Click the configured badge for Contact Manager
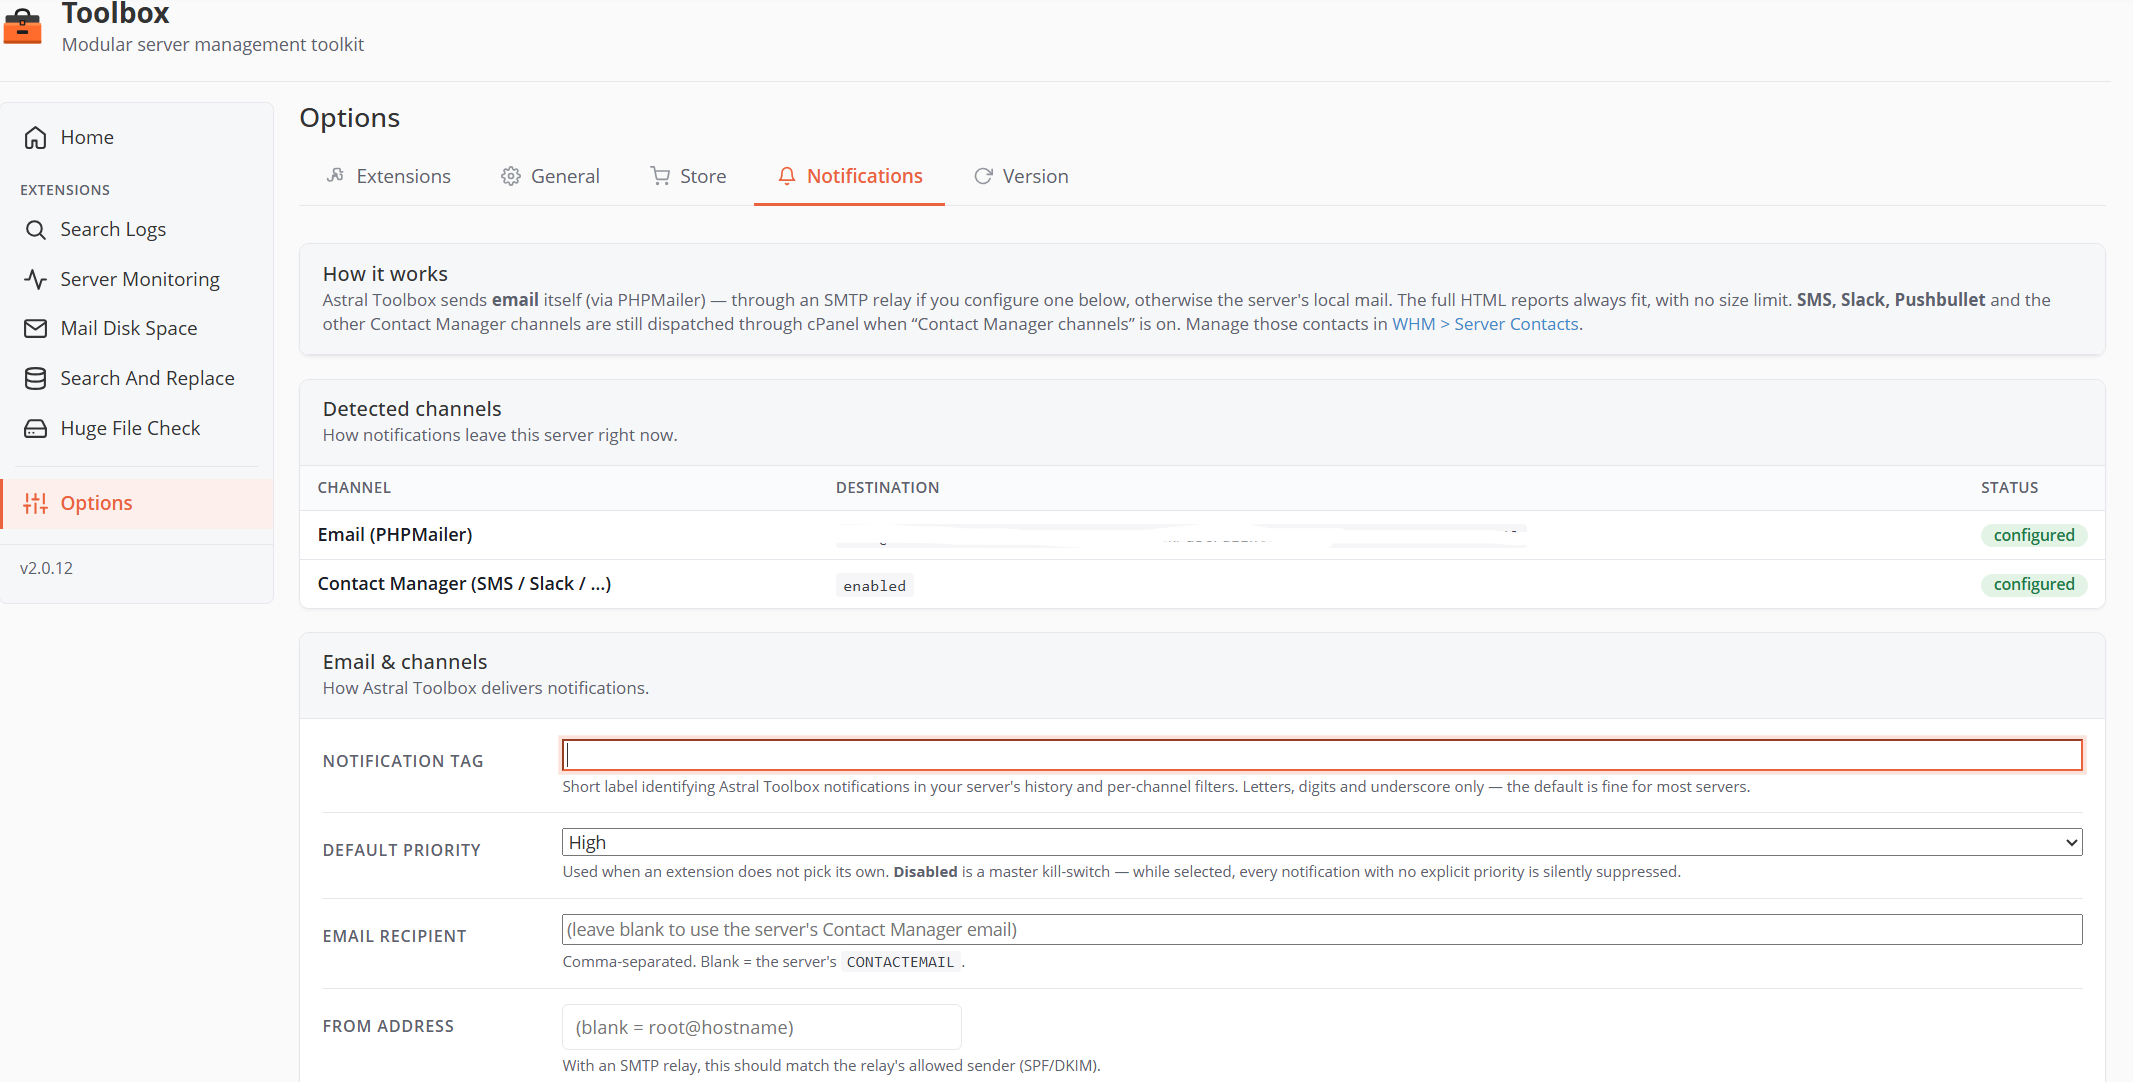This screenshot has width=2133, height=1082. click(2033, 584)
